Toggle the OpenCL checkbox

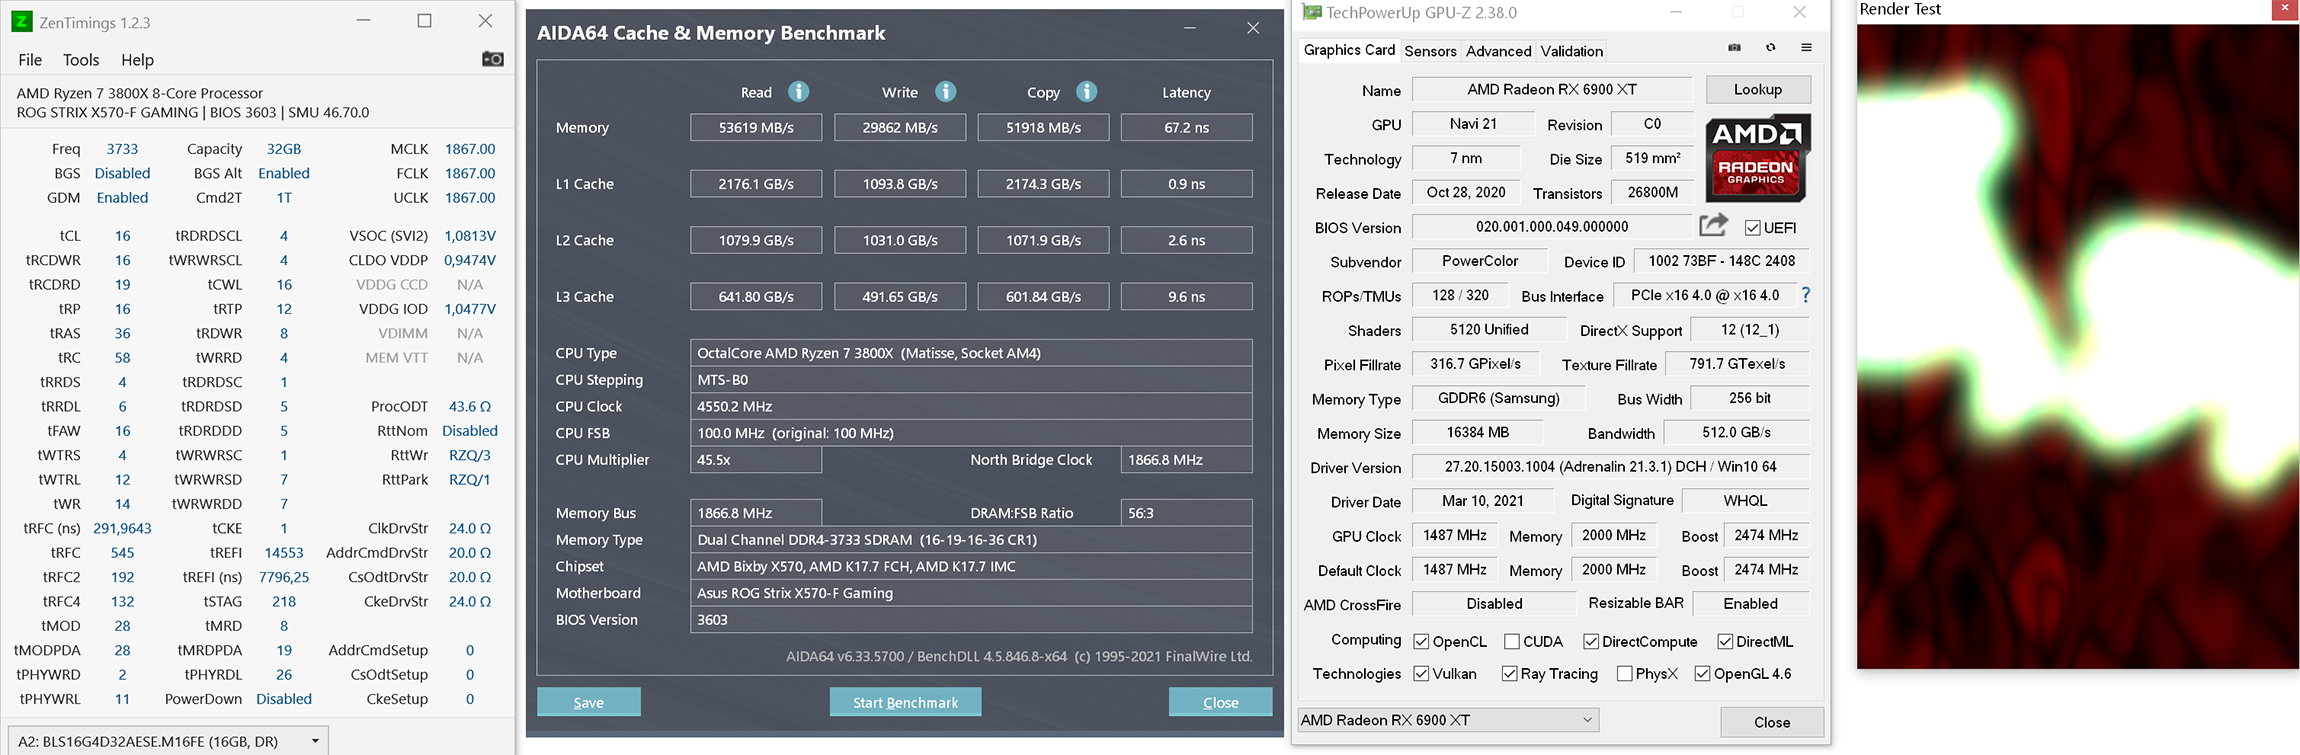(x=1421, y=642)
